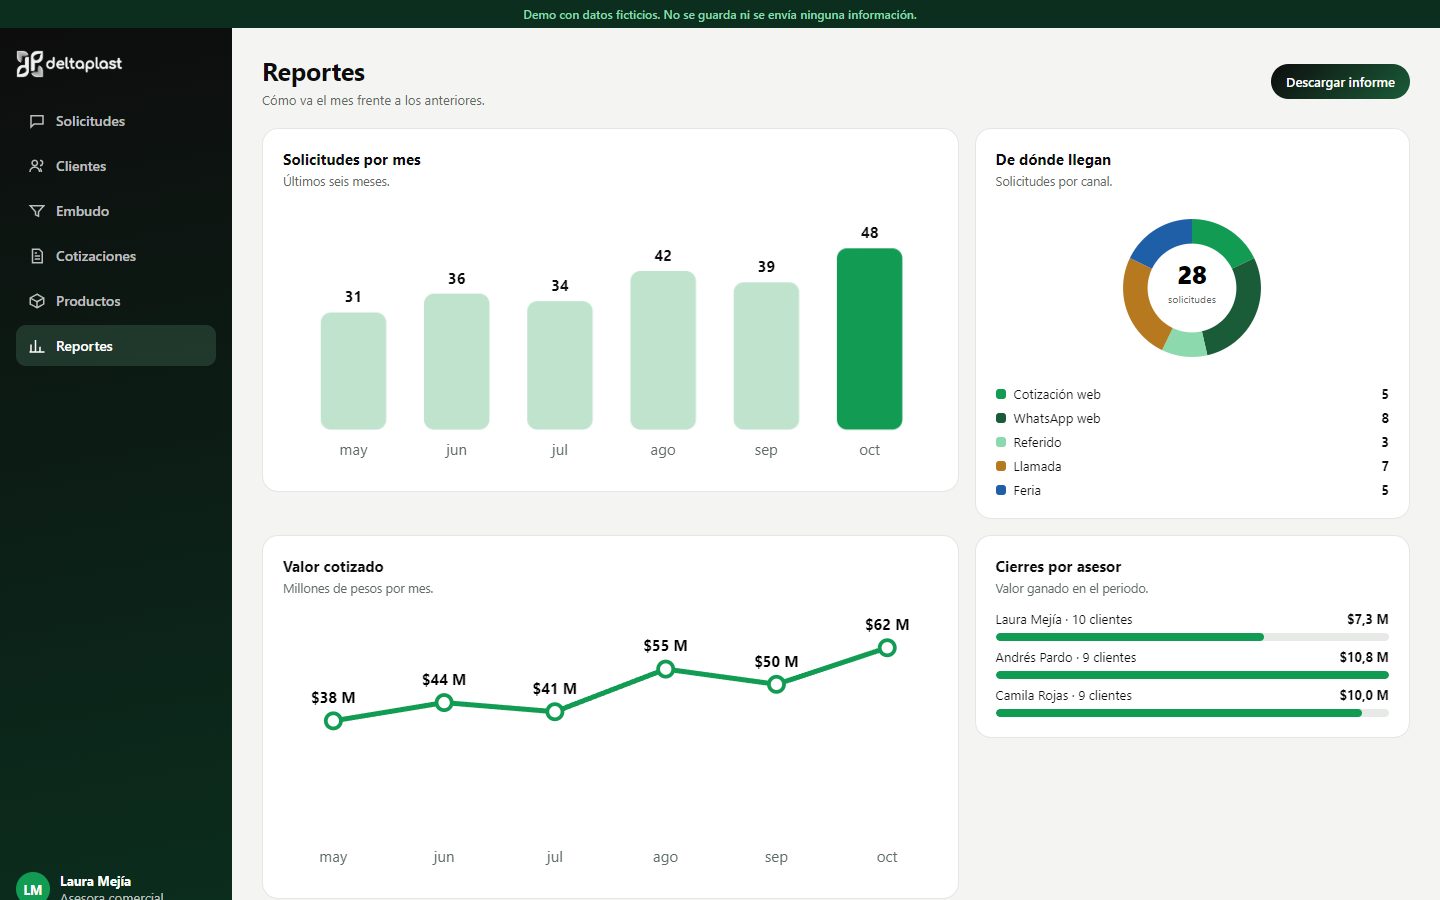The height and width of the screenshot is (900, 1440).
Task: Click the Embudo funnel icon
Action: click(37, 211)
